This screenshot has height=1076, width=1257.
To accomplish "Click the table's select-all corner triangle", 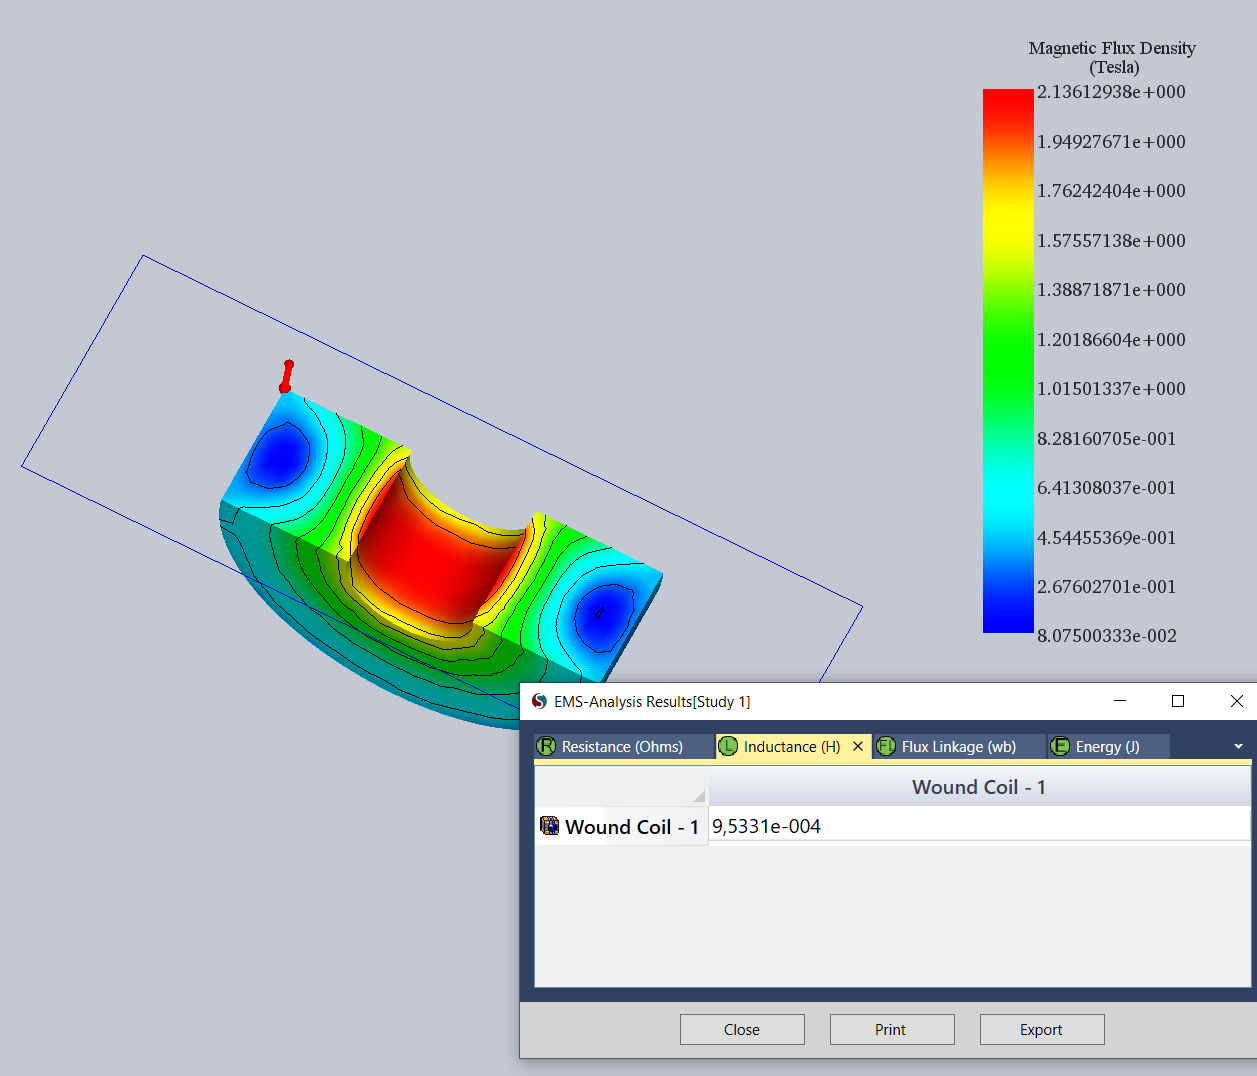I will 698,796.
